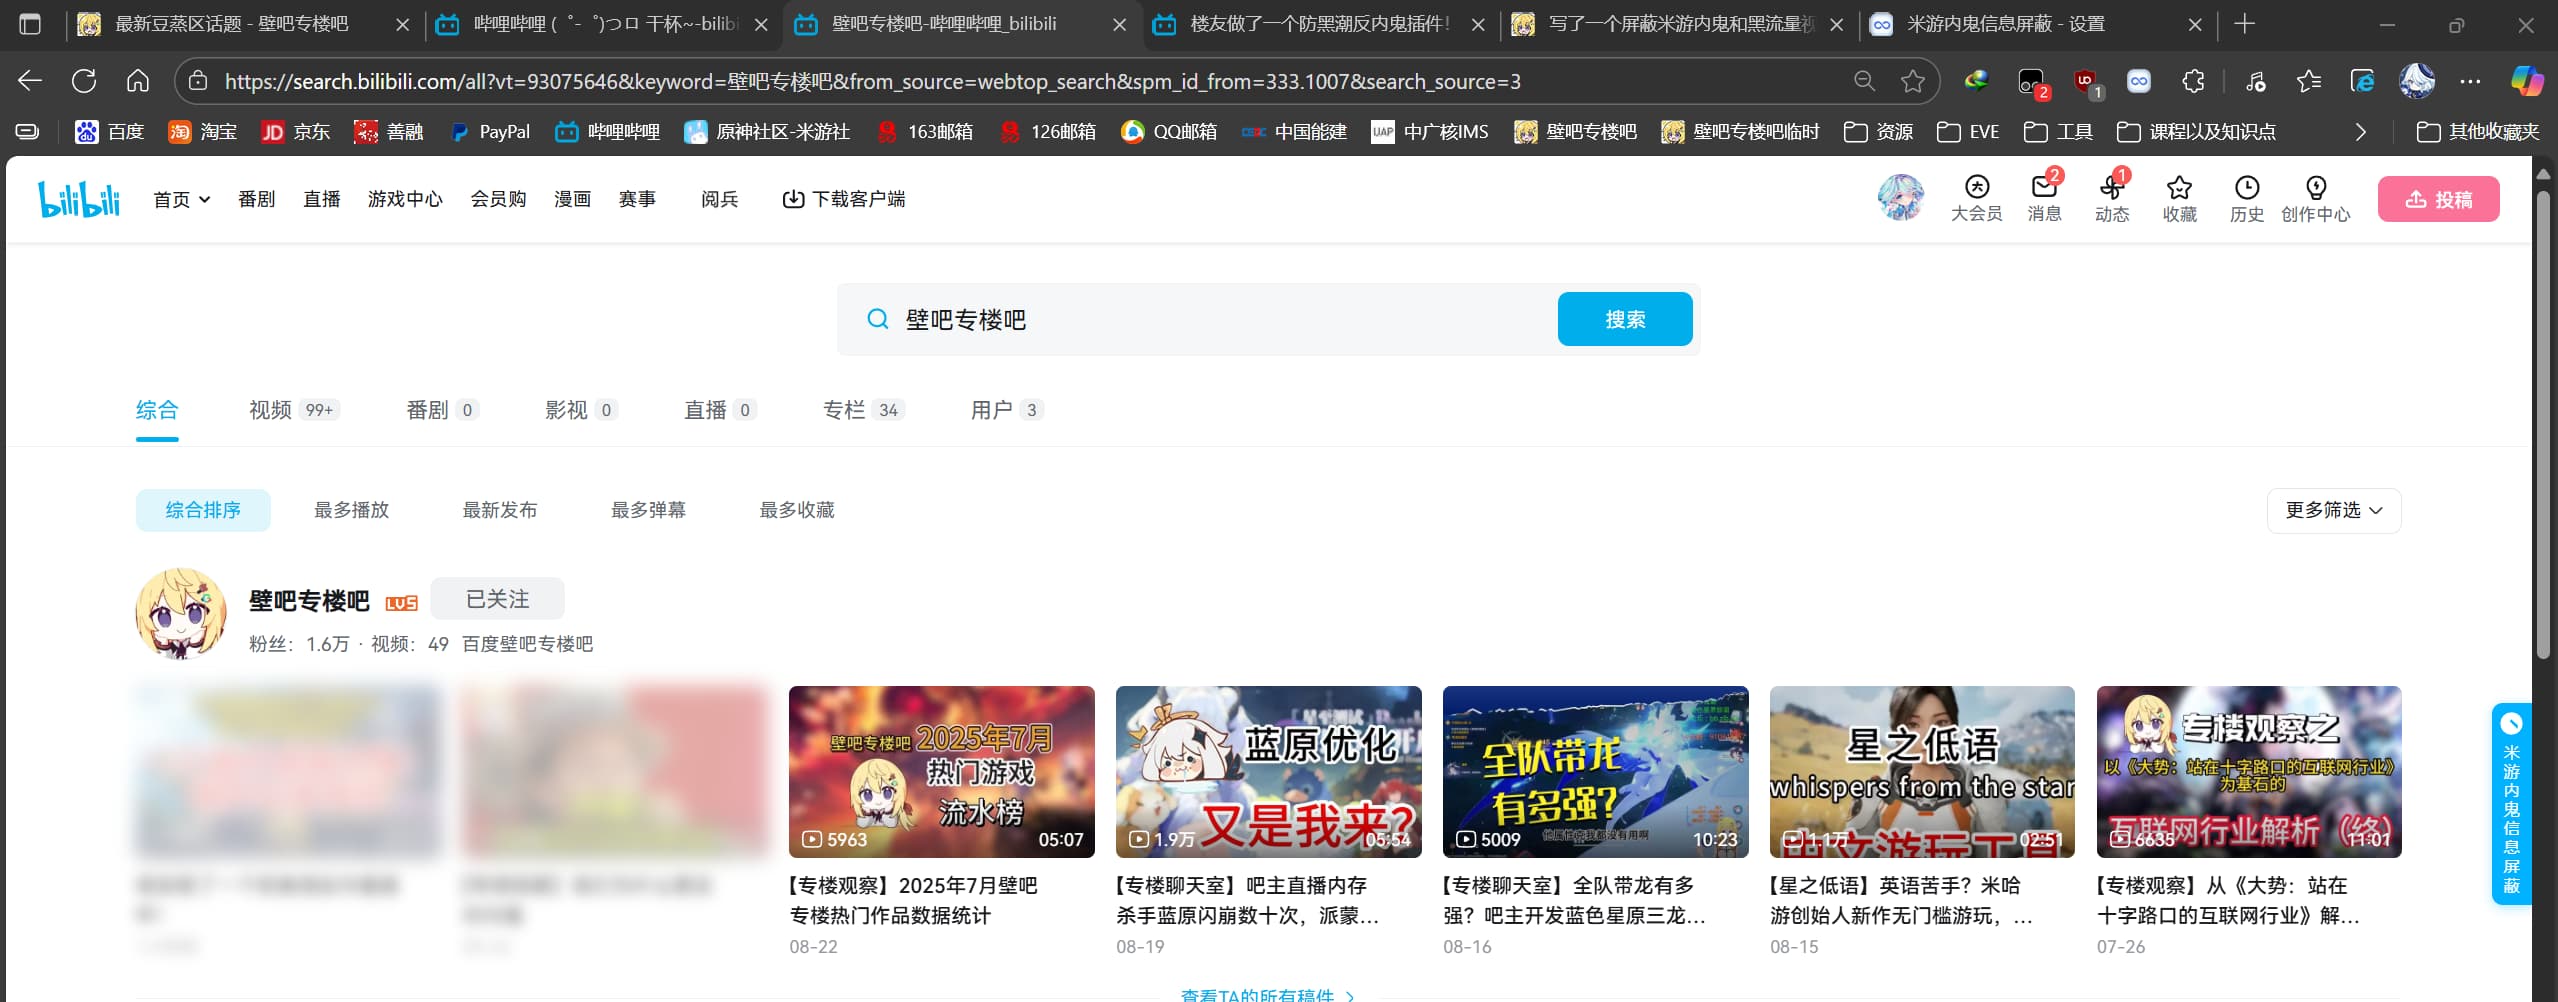The height and width of the screenshot is (1002, 2558).
Task: Select the 最多播放 sort option
Action: point(351,510)
